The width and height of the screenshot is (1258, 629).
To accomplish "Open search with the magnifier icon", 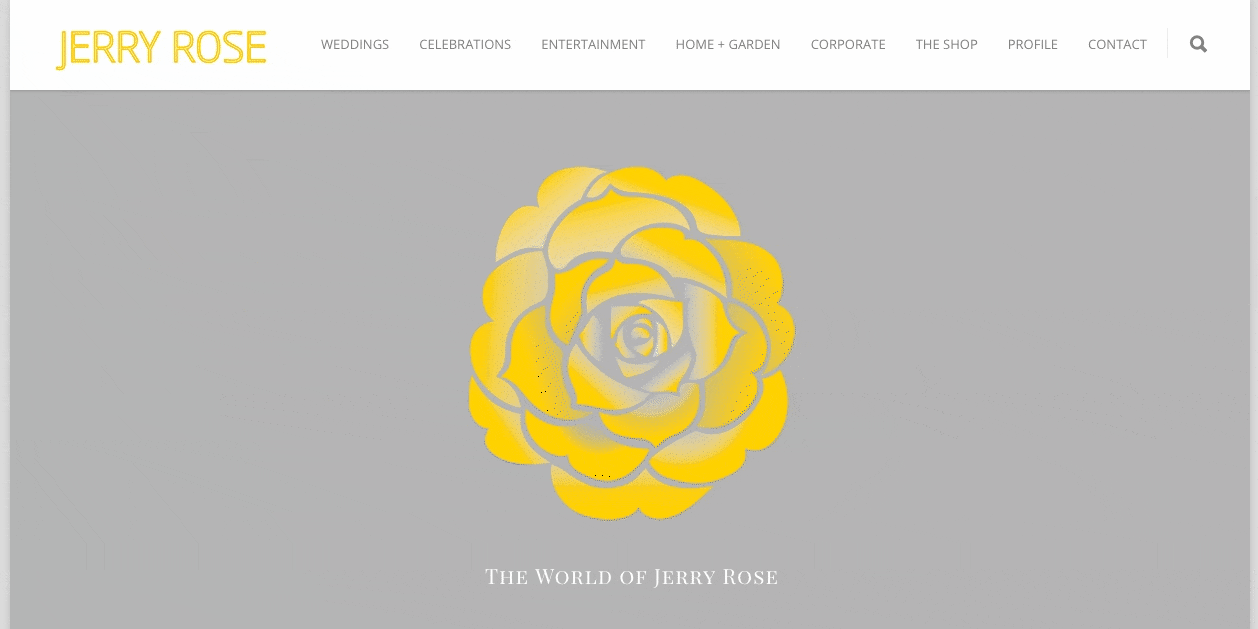I will tap(1198, 44).
